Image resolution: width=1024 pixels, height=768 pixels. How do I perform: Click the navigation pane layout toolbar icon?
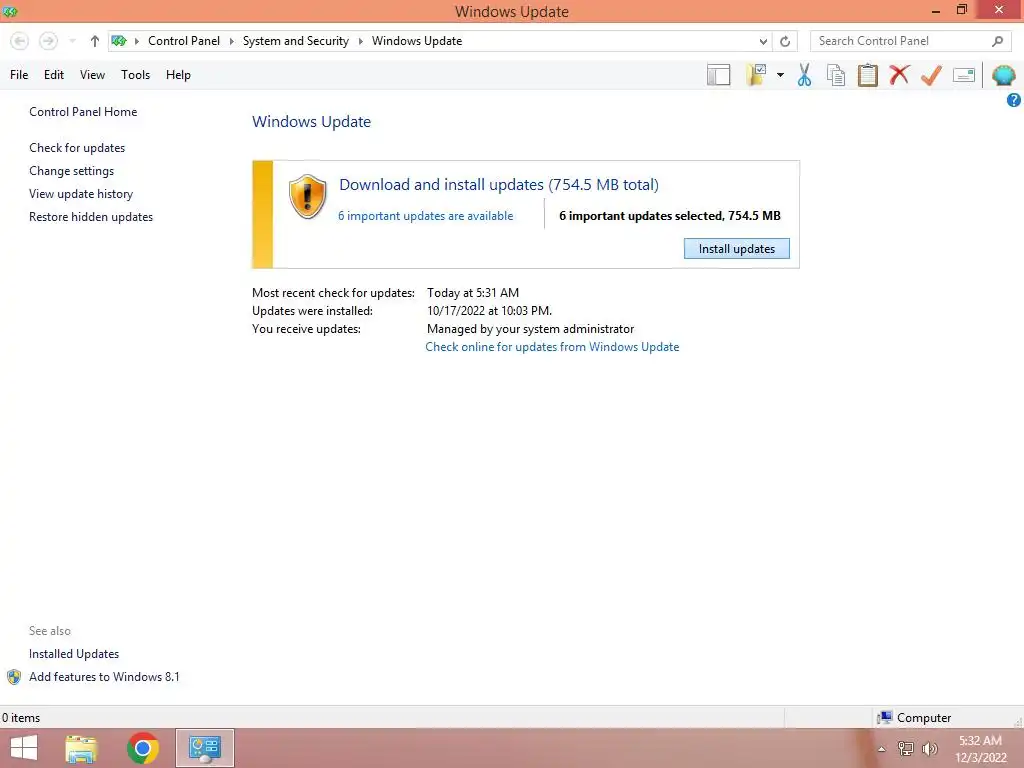coord(718,75)
